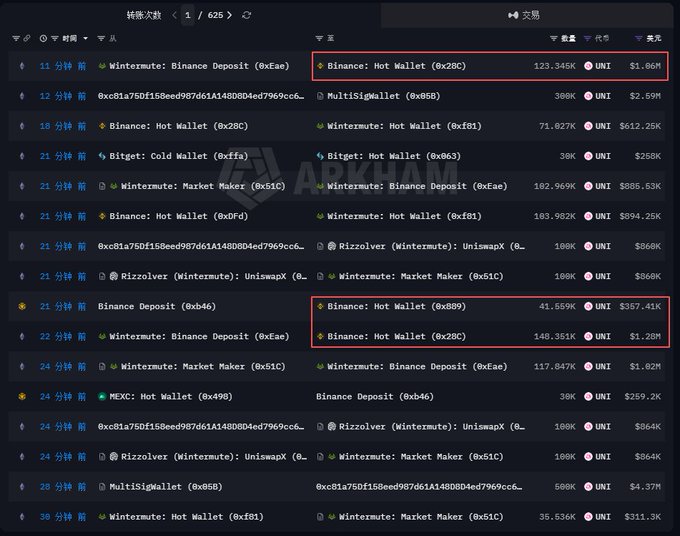Screen dimensions: 680x536
Task: Open the filter icon before 时间
Action: tap(55, 39)
